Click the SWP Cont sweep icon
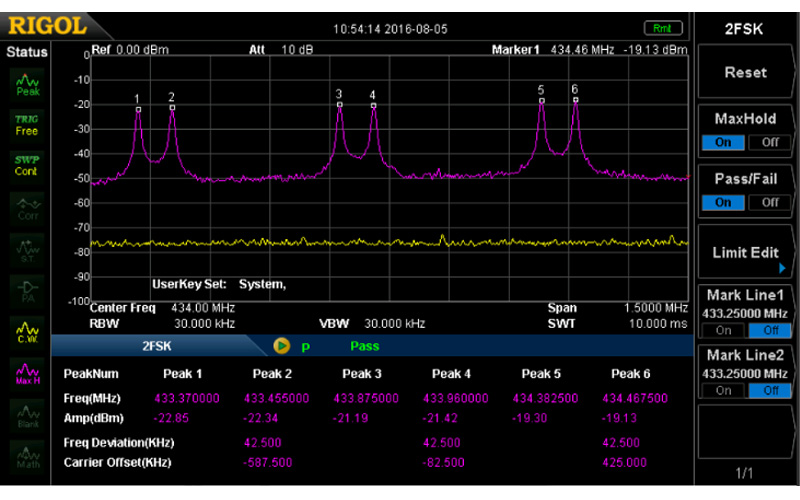The height and width of the screenshot is (500, 800). click(x=27, y=166)
